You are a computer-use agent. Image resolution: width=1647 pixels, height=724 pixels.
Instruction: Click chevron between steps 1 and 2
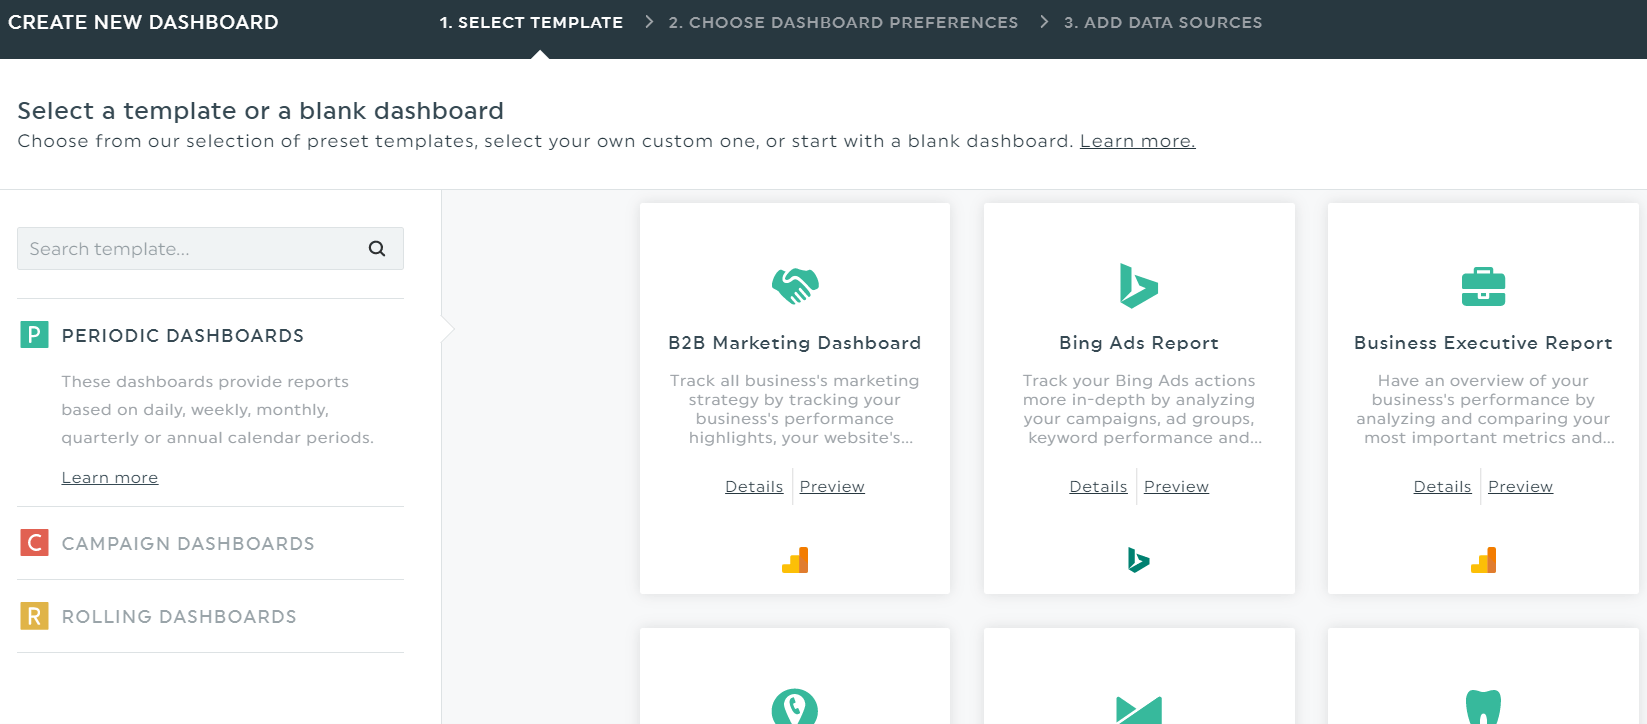click(x=649, y=22)
